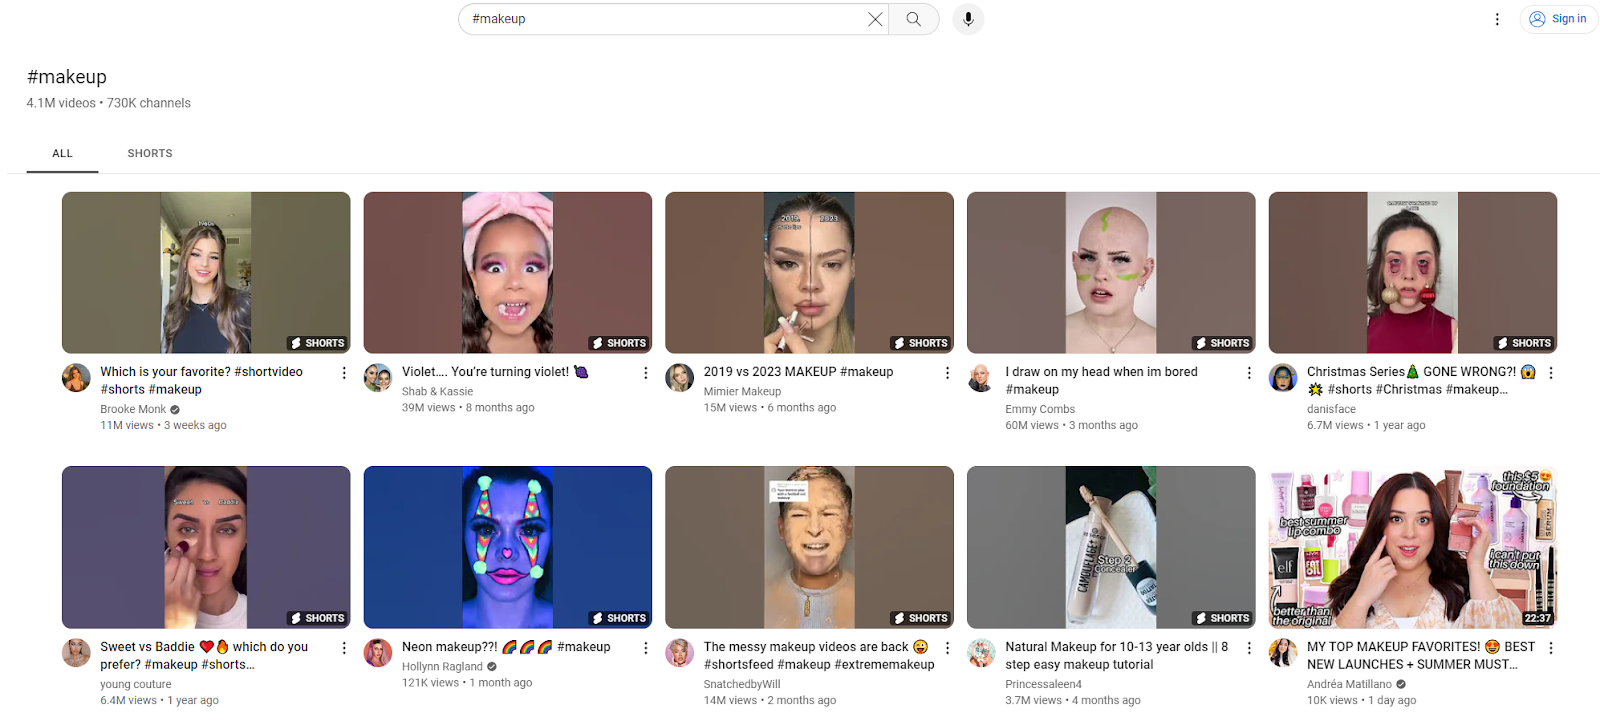Open more options for 'Violet.... You're turning violet!' video
Screen dimensions: 1600x721
pyautogui.click(x=646, y=373)
